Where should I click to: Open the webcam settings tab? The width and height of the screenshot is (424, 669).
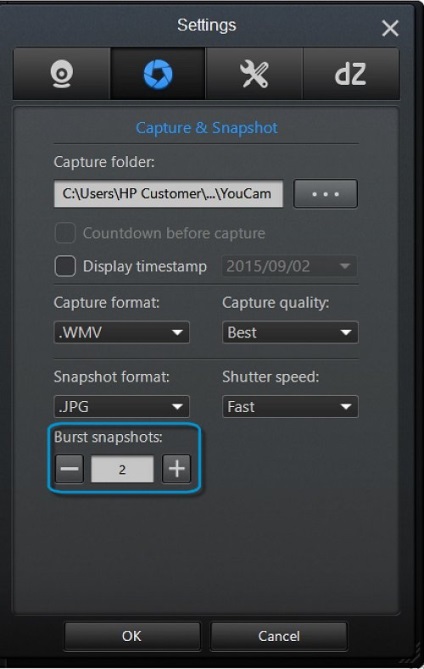tap(62, 74)
